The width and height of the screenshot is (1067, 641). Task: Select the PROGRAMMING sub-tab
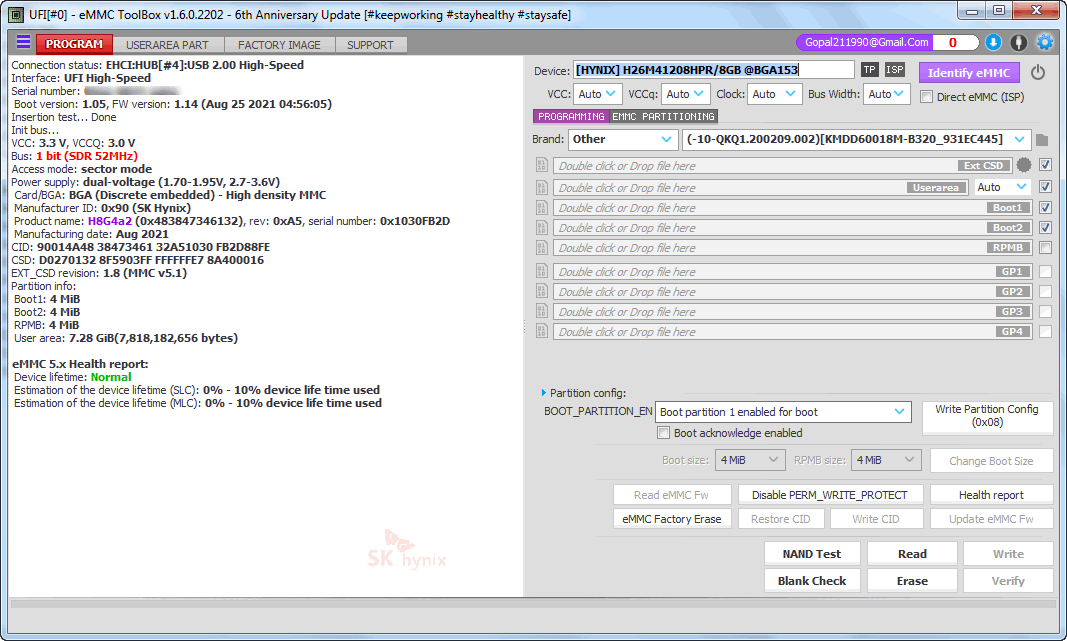point(571,116)
